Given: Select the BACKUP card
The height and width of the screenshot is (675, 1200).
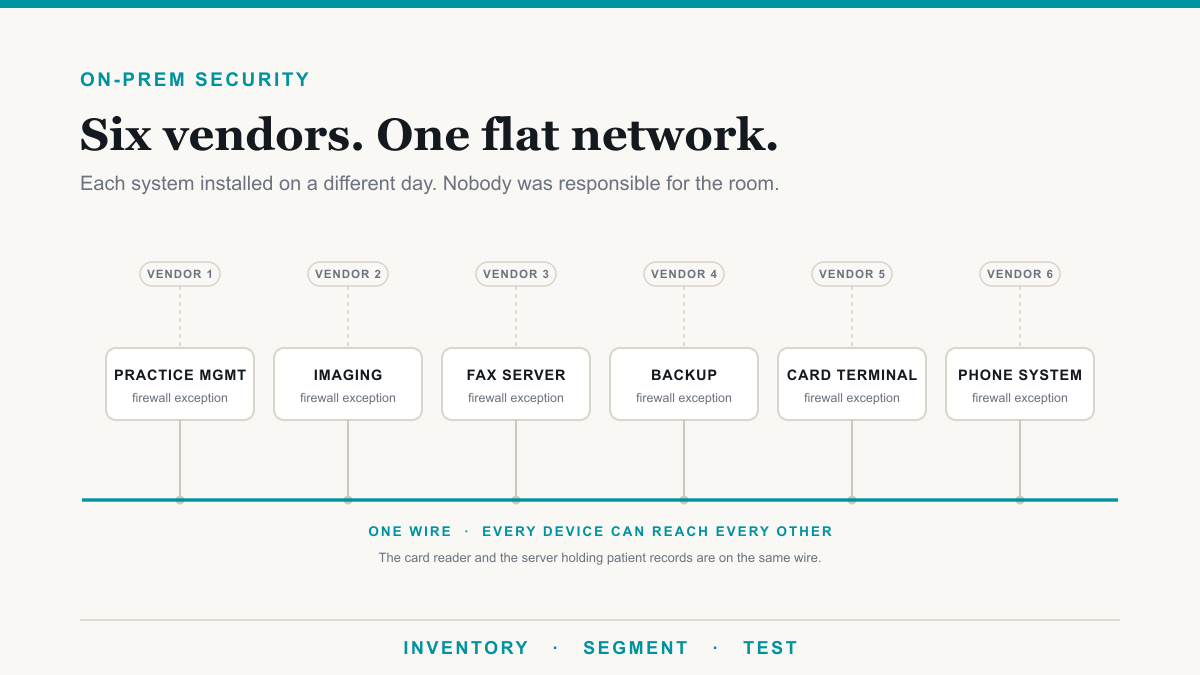Looking at the screenshot, I should click(x=684, y=384).
